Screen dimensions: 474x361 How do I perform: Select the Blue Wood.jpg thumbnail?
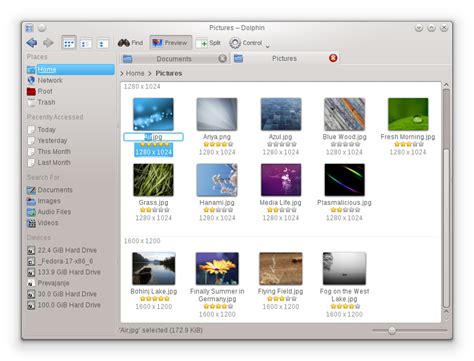click(344, 114)
